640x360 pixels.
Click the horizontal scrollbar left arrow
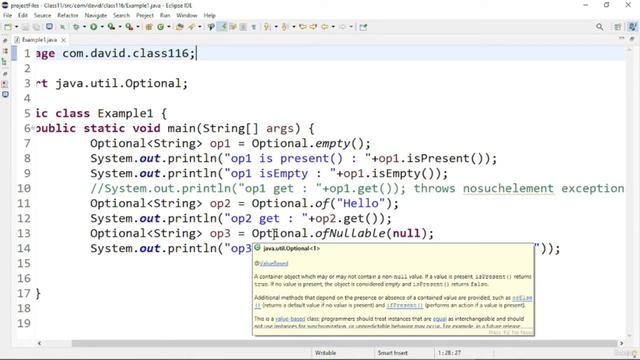[39, 343]
